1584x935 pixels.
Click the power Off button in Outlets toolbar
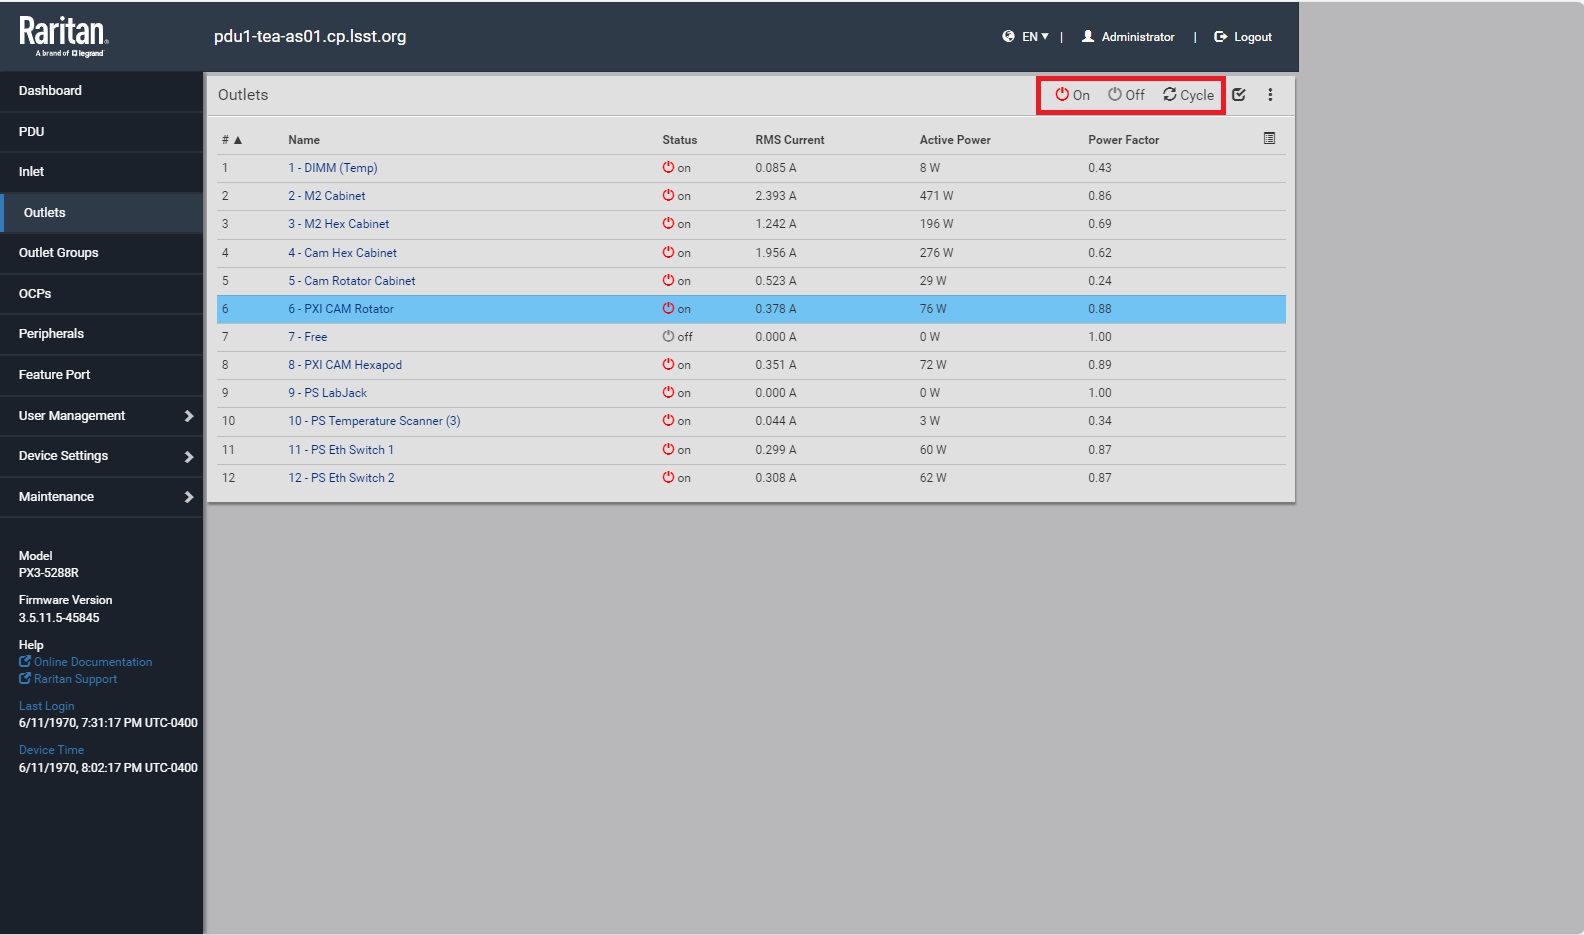pos(1126,95)
